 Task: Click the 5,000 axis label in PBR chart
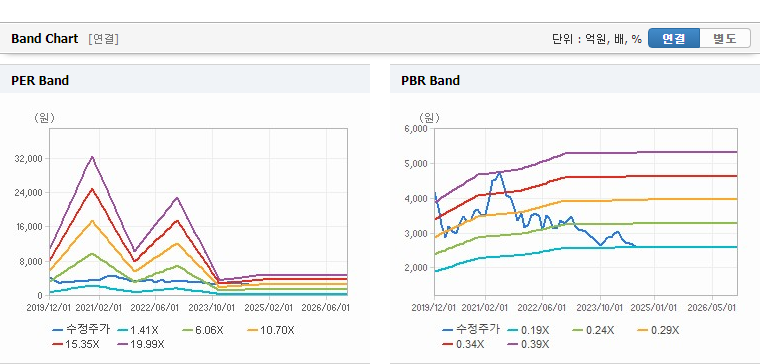[417, 164]
